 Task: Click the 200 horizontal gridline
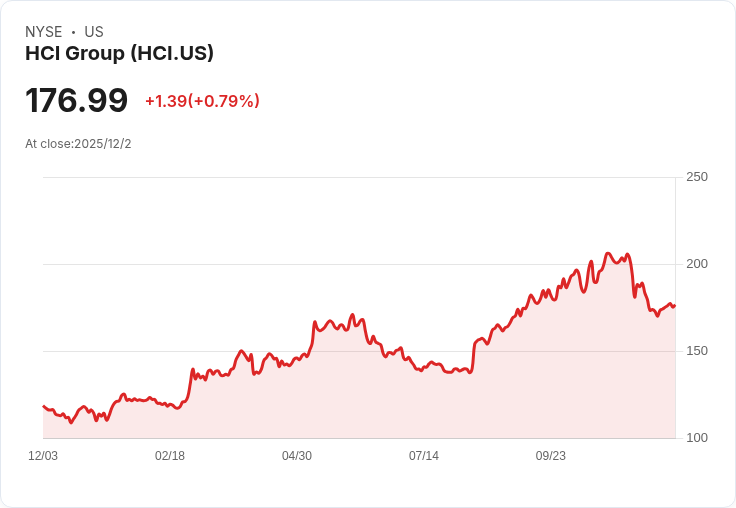tap(300, 265)
